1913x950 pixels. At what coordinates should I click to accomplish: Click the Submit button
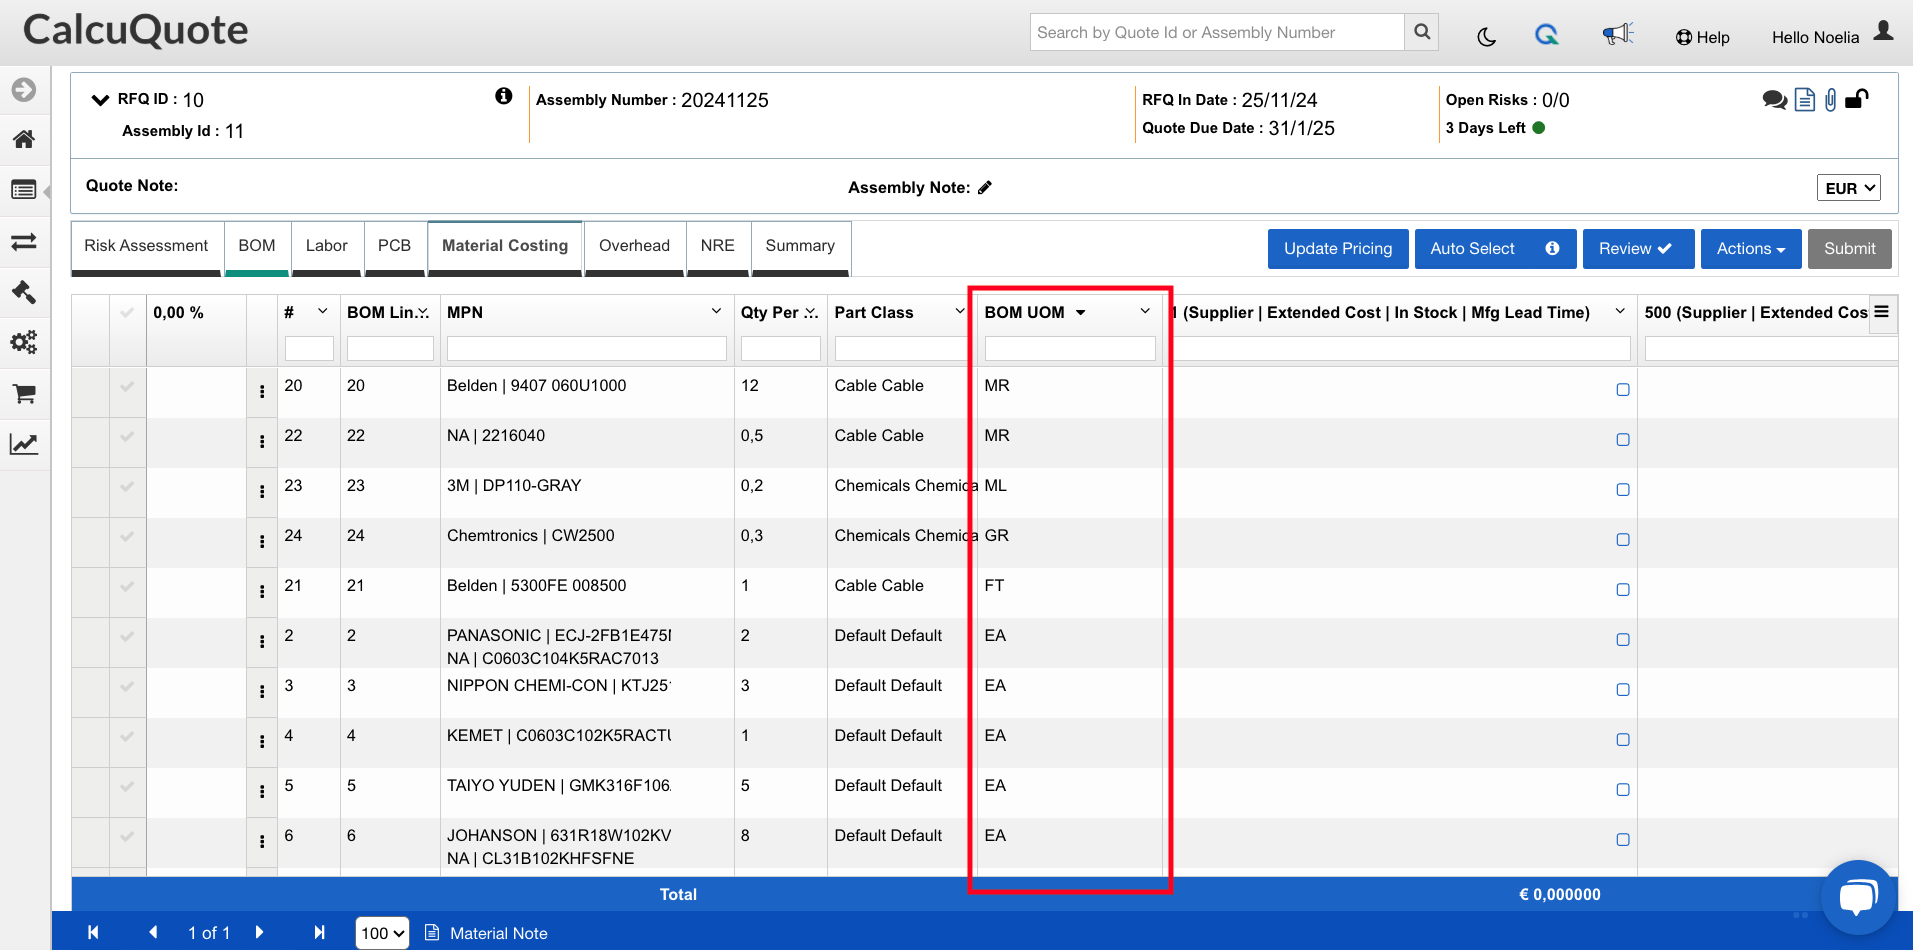(x=1850, y=249)
